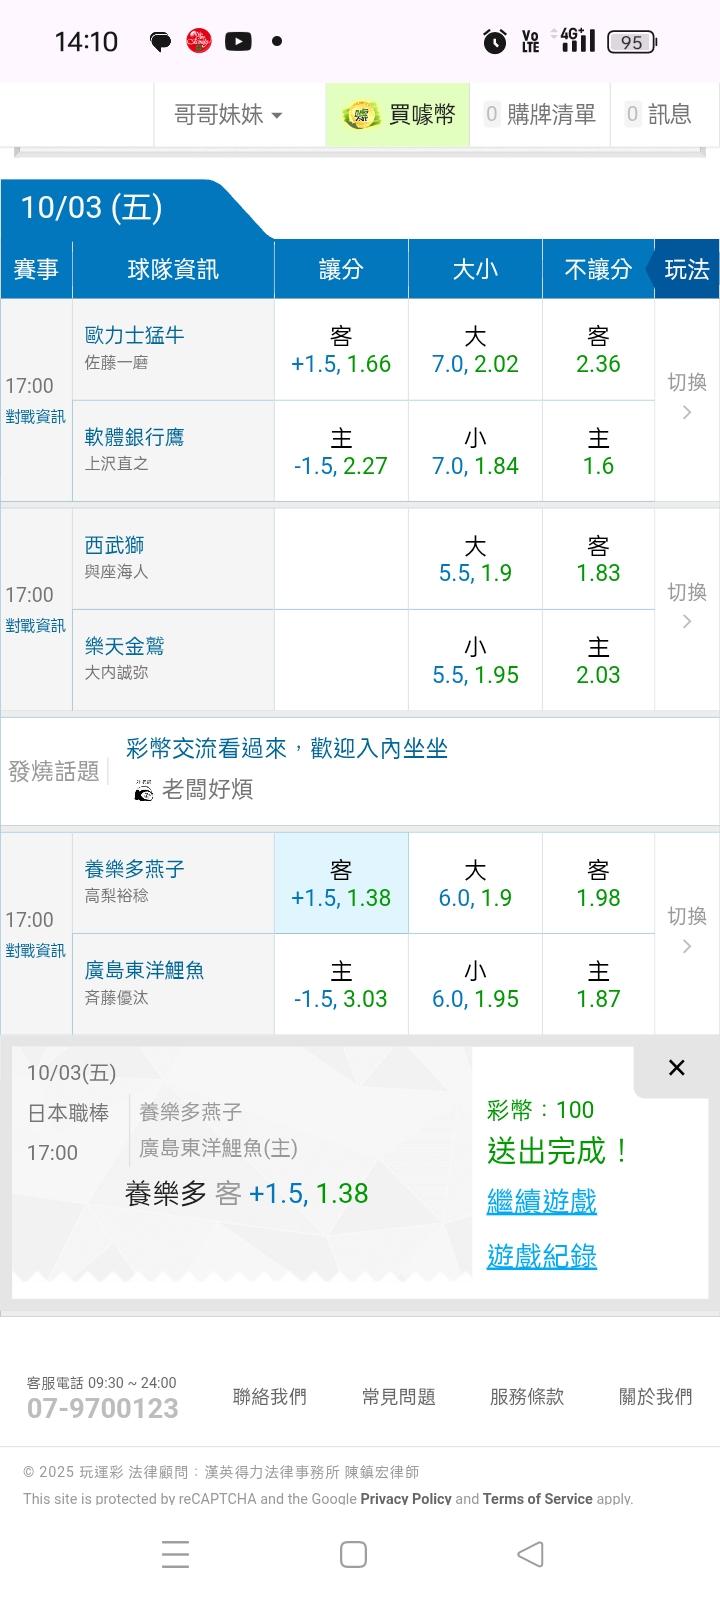Tap the alarm clock status icon
The width and height of the screenshot is (720, 1604).
click(494, 41)
